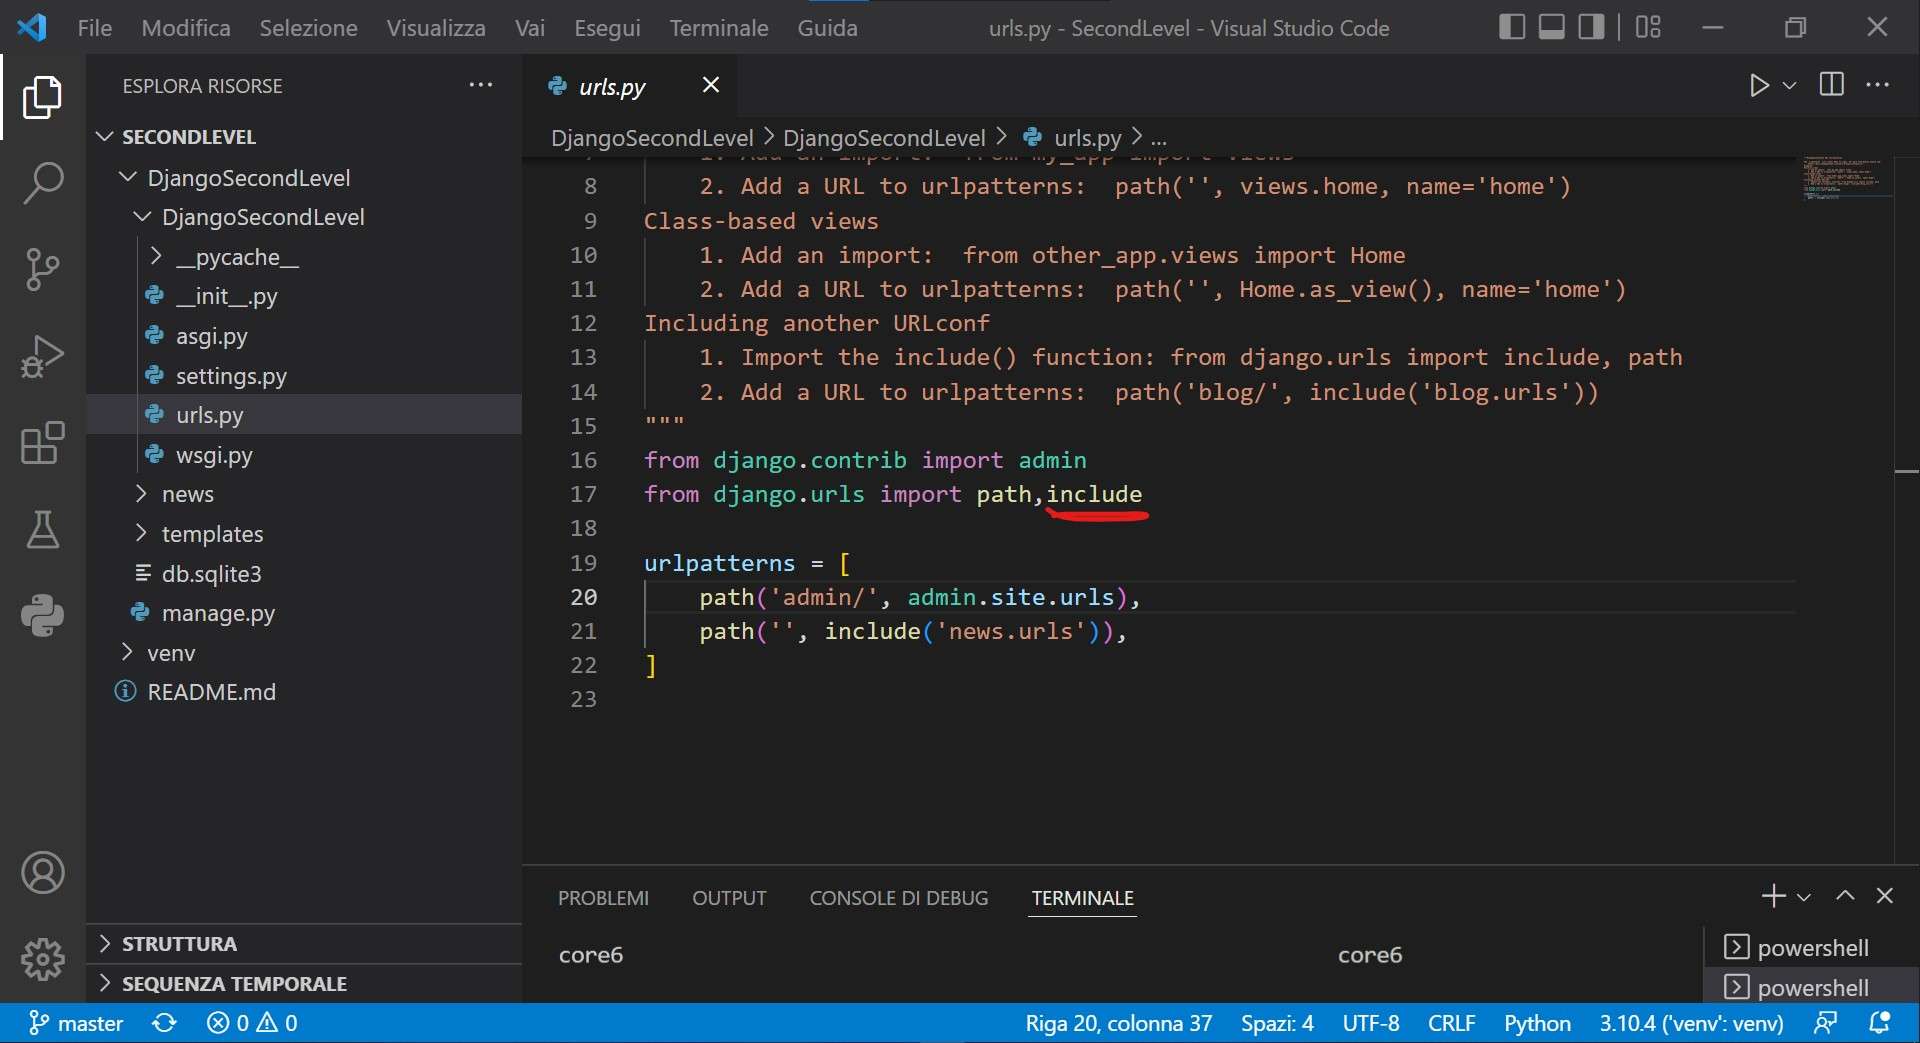Screen dimensions: 1920x1043
Task: Open the Selezione menu
Action: [308, 27]
